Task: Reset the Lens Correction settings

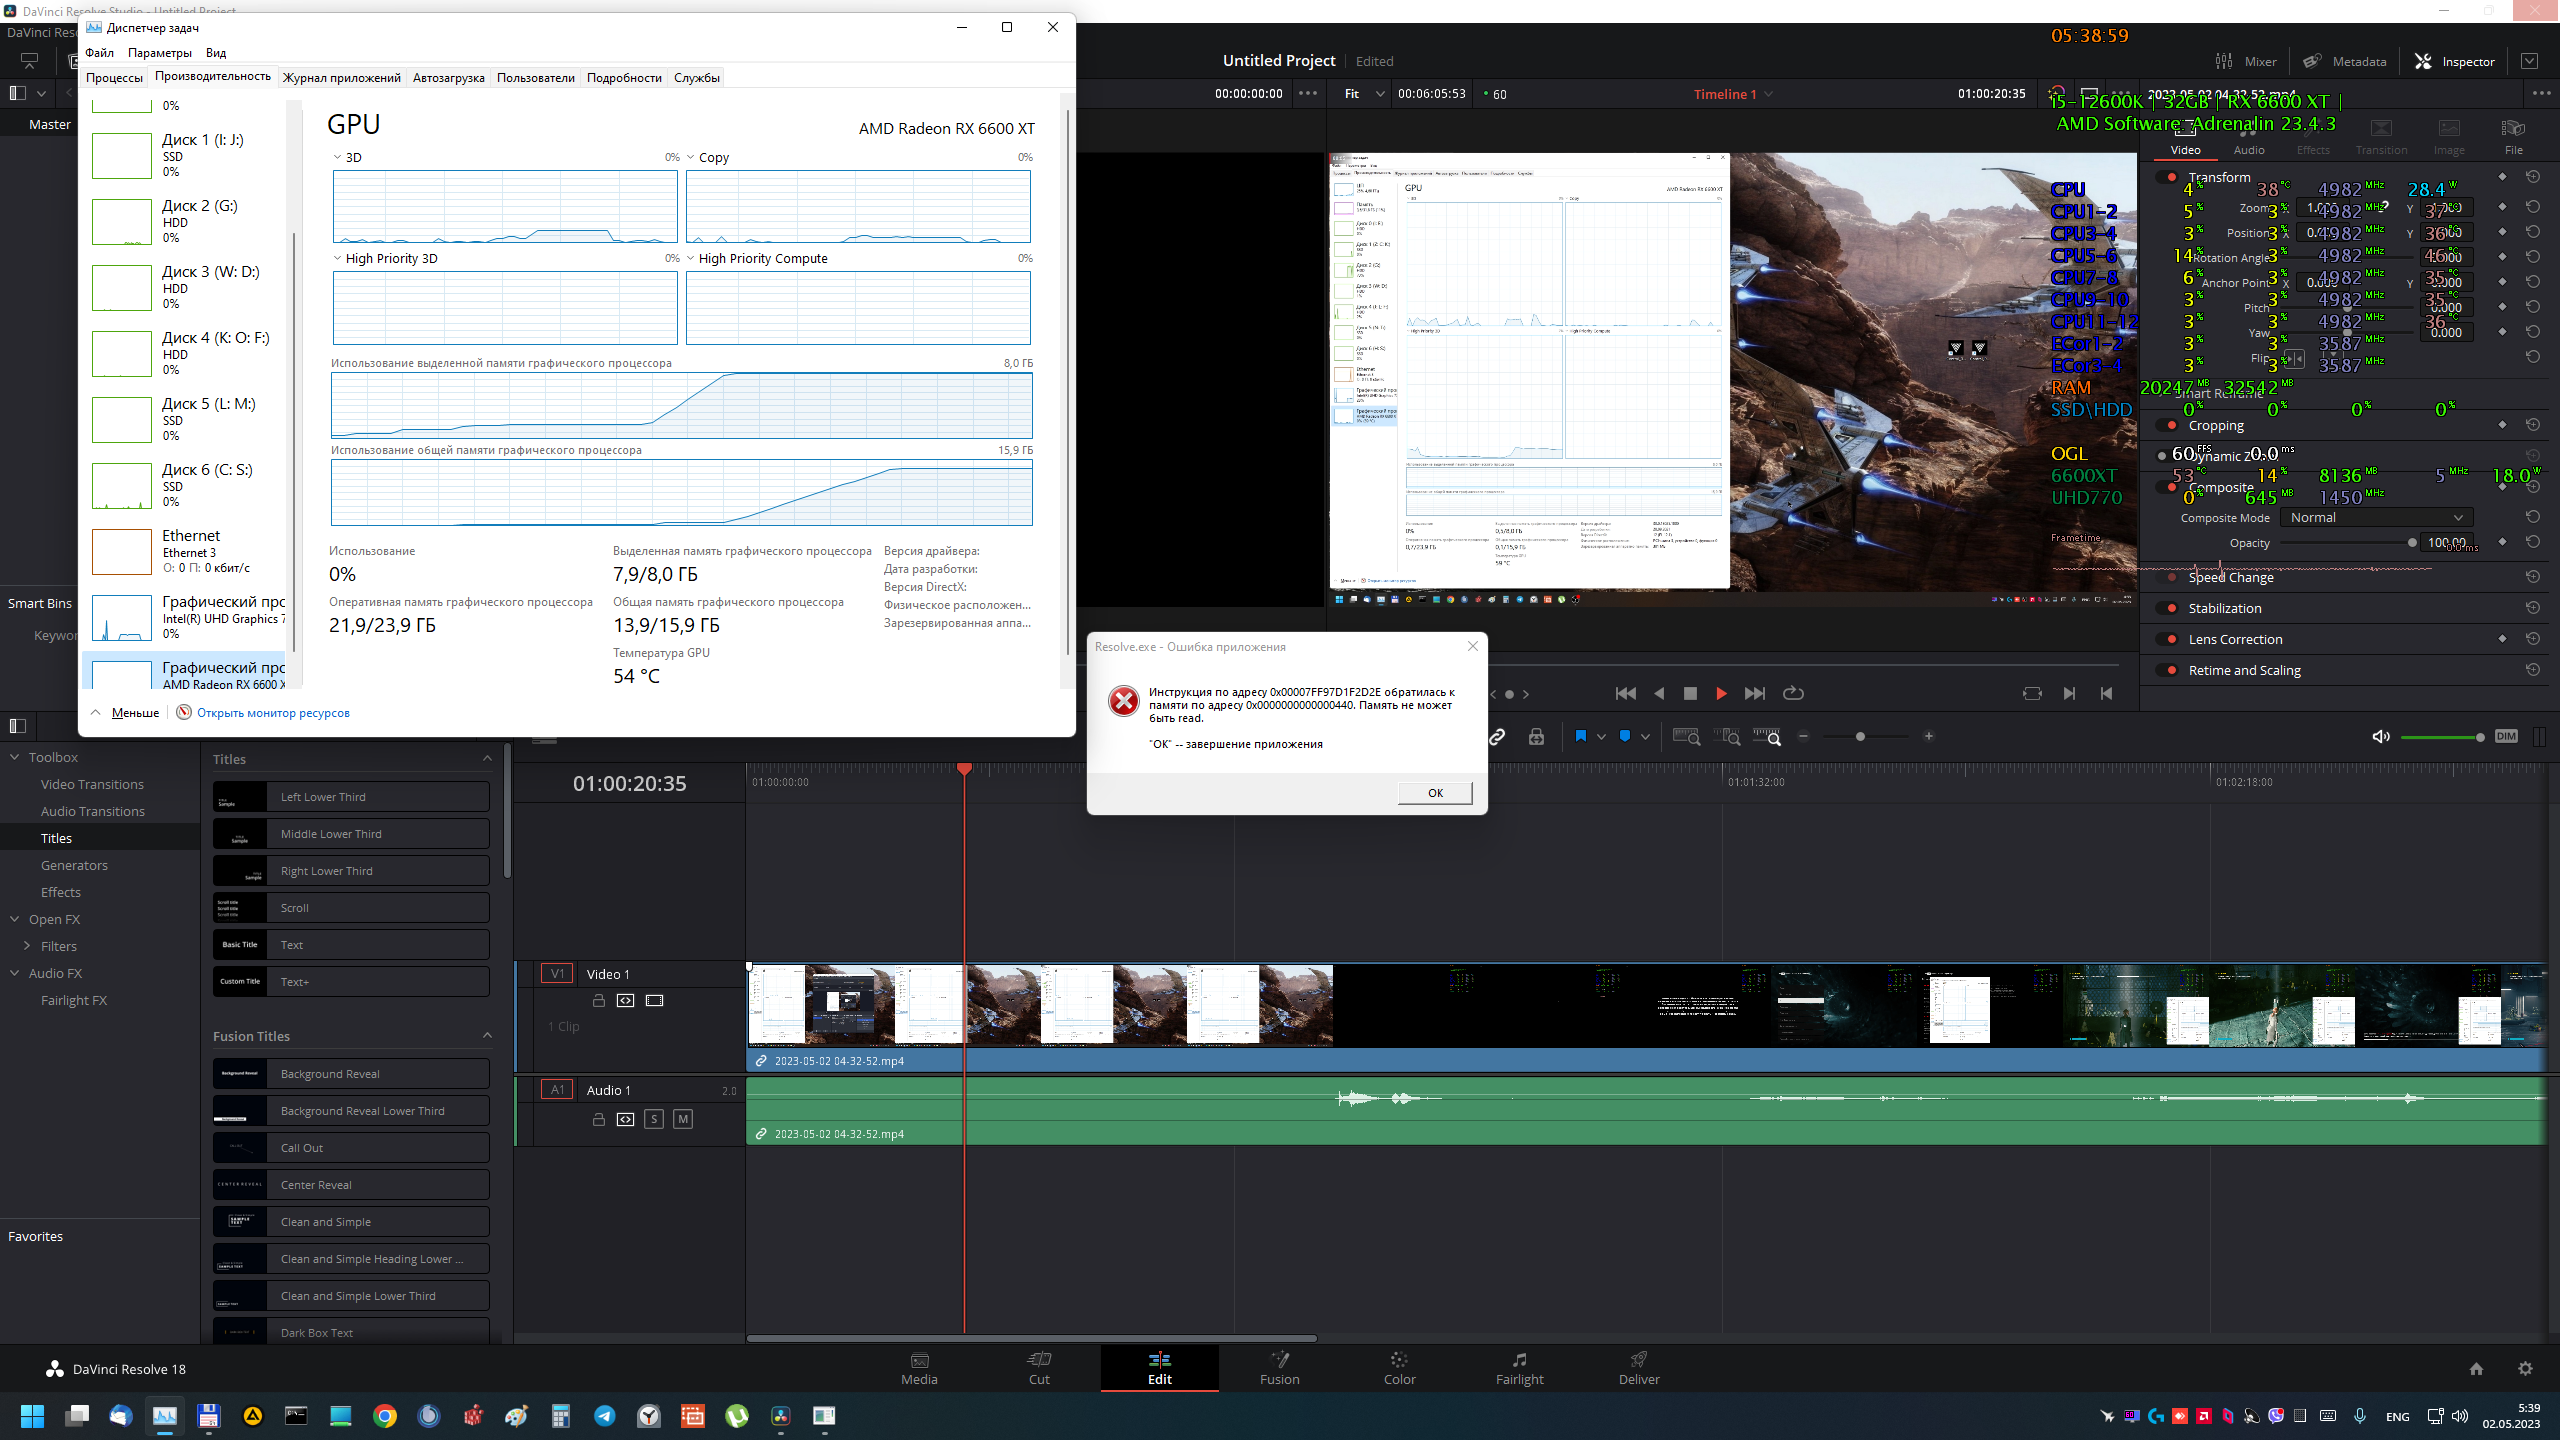Action: pyautogui.click(x=2533, y=639)
